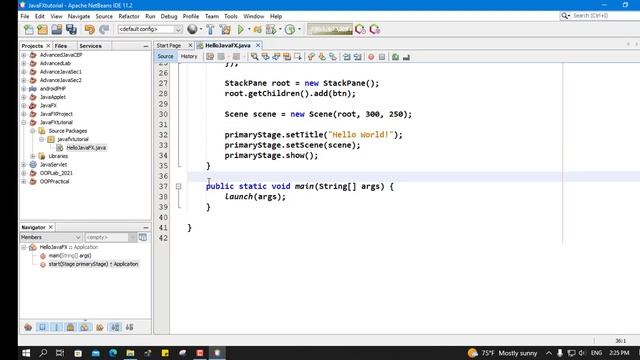The width and height of the screenshot is (640, 360).
Task: Select start(Stage primaryStage) in Navigator
Action: pos(93,264)
